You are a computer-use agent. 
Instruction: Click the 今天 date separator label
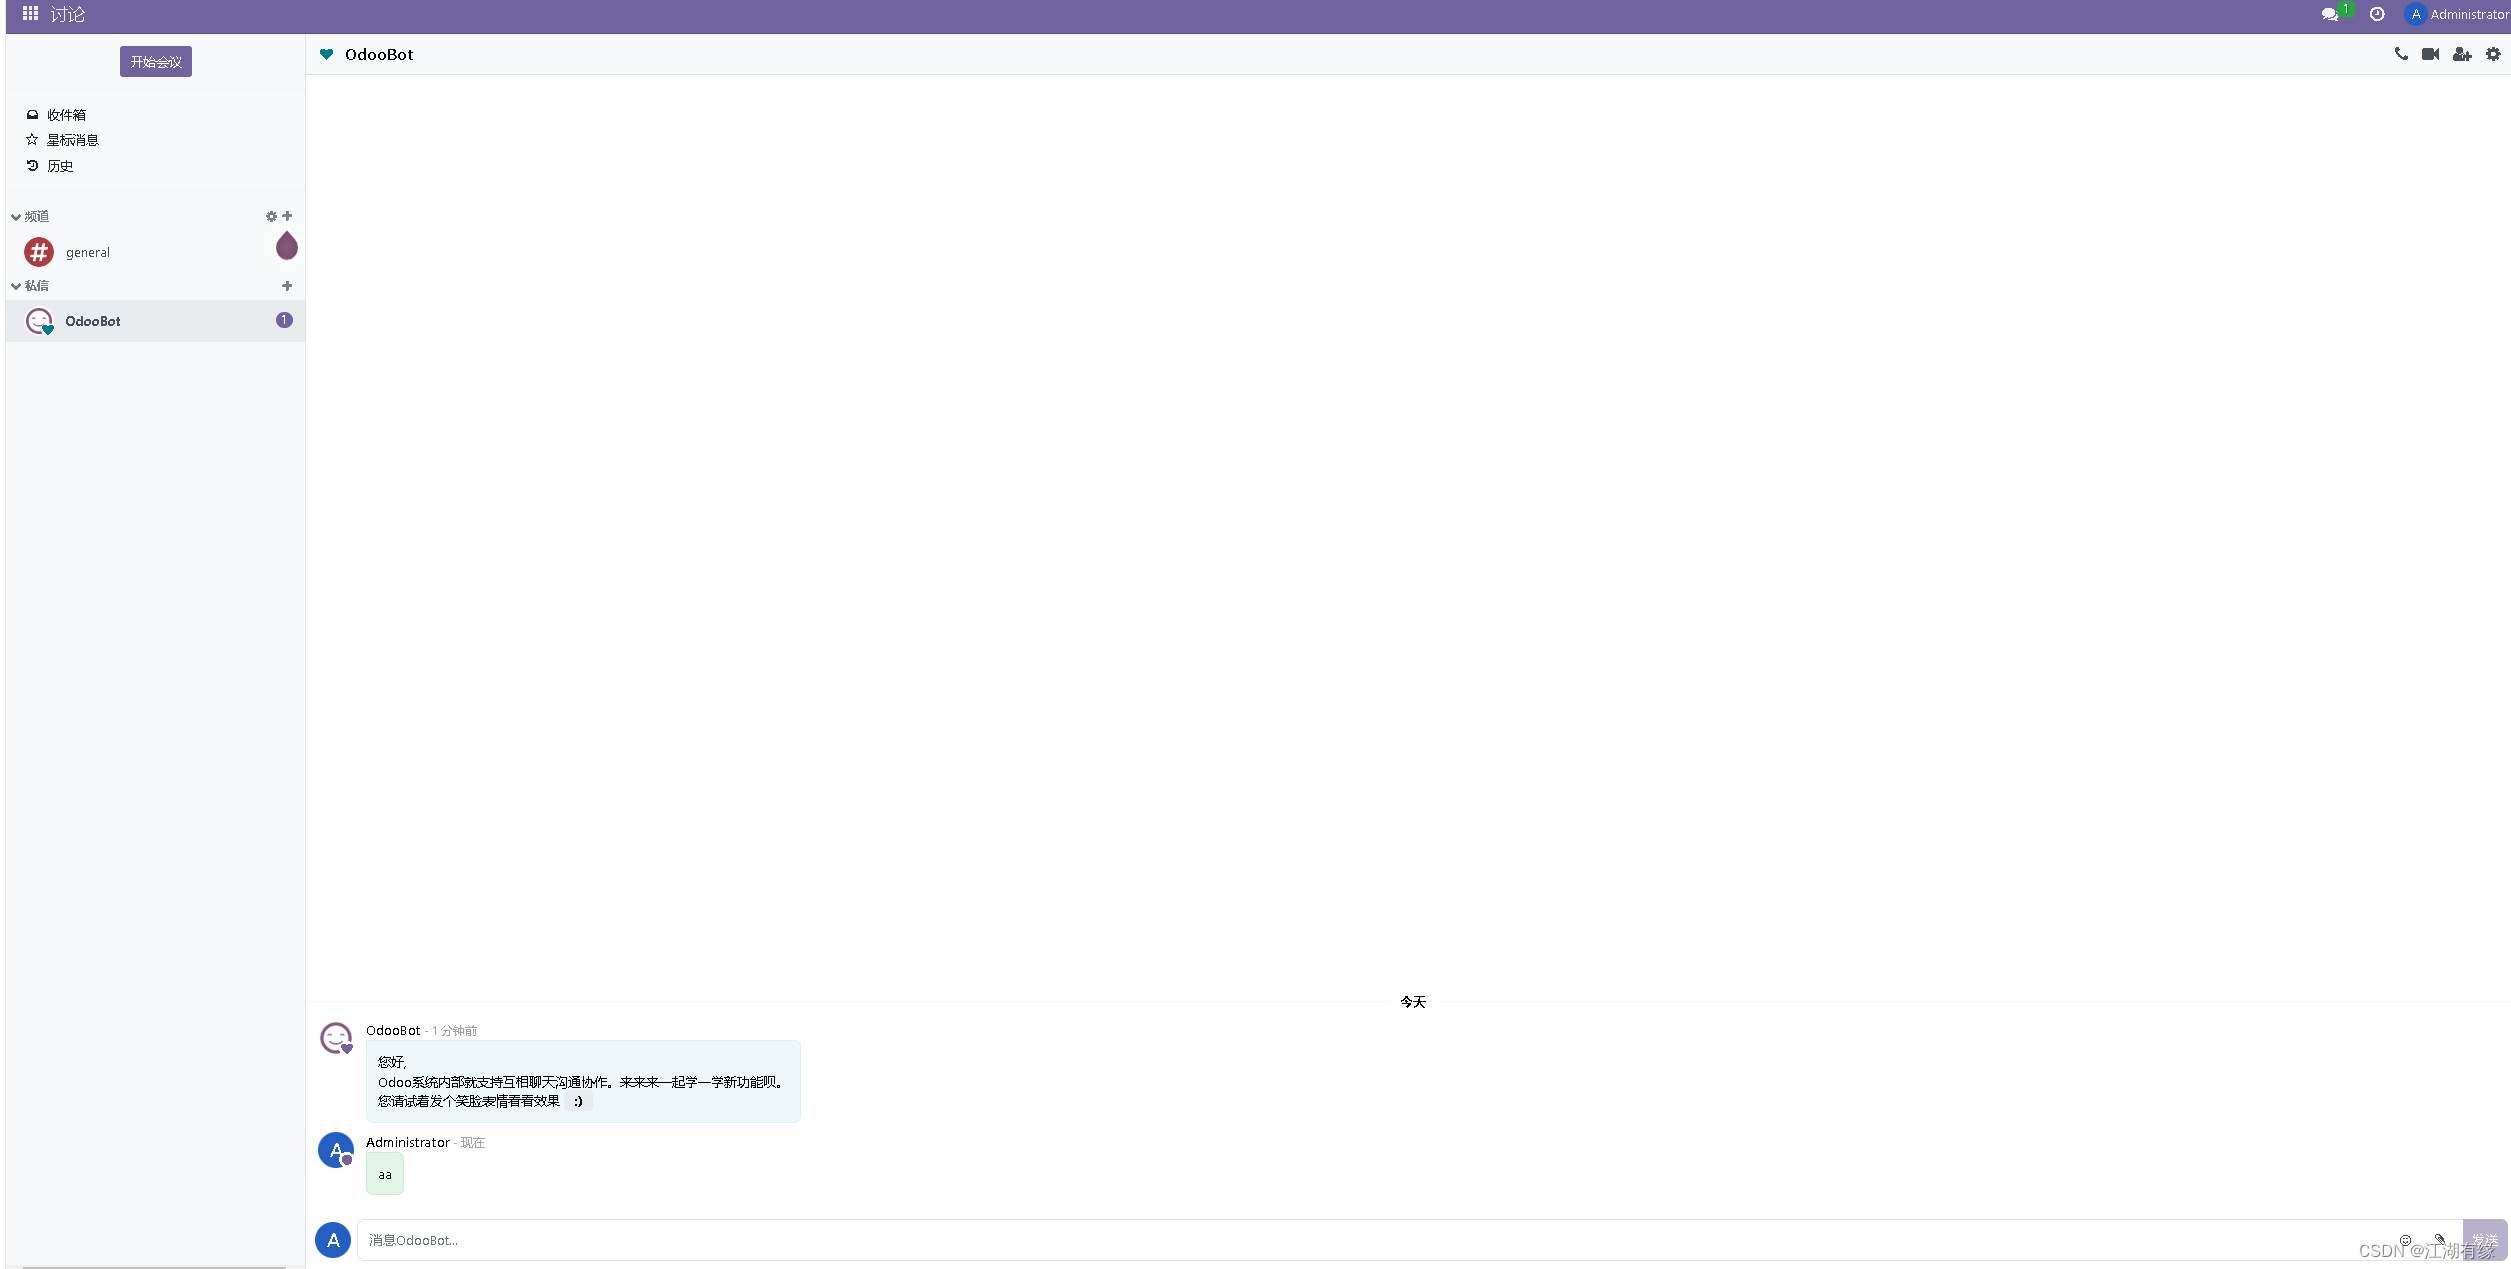click(x=1413, y=1002)
